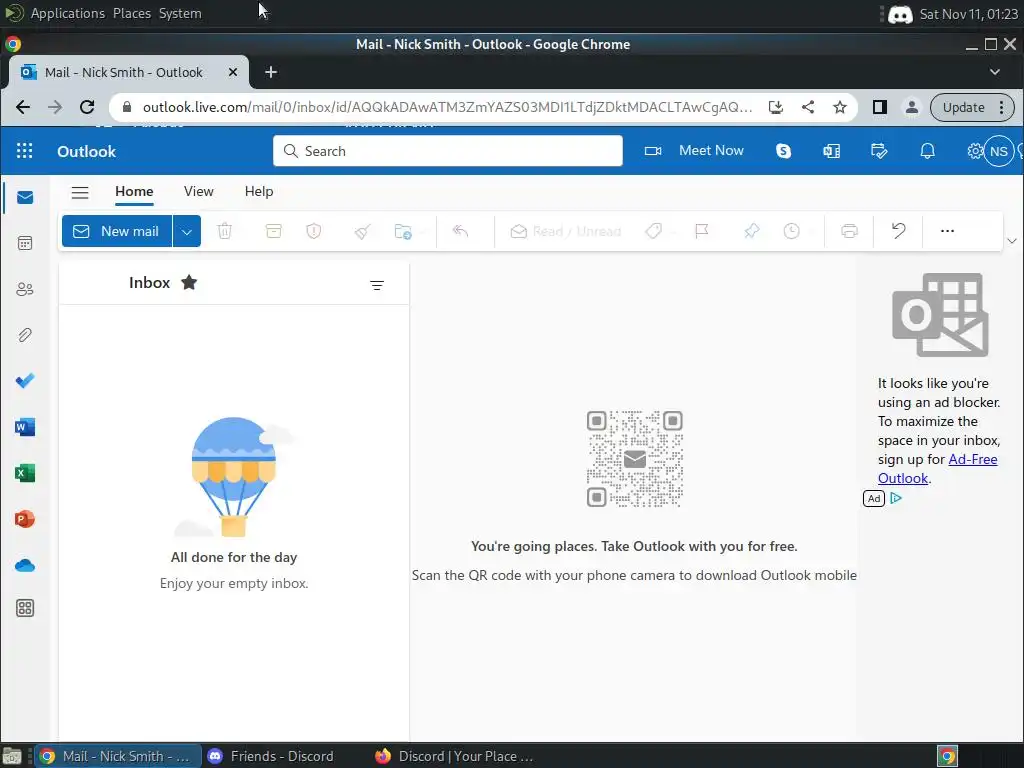Image resolution: width=1024 pixels, height=768 pixels.
Task: Open the To Do checkmark app
Action: coord(25,381)
